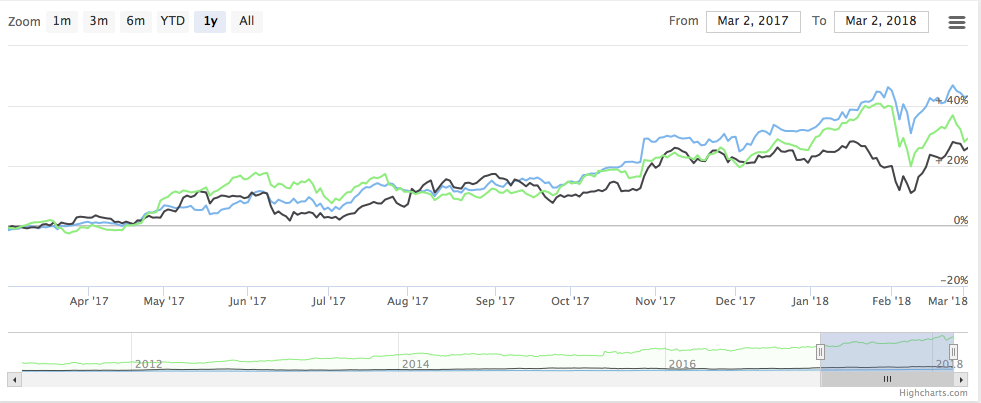
Task: Choose the YTD zoom option
Action: click(x=173, y=21)
